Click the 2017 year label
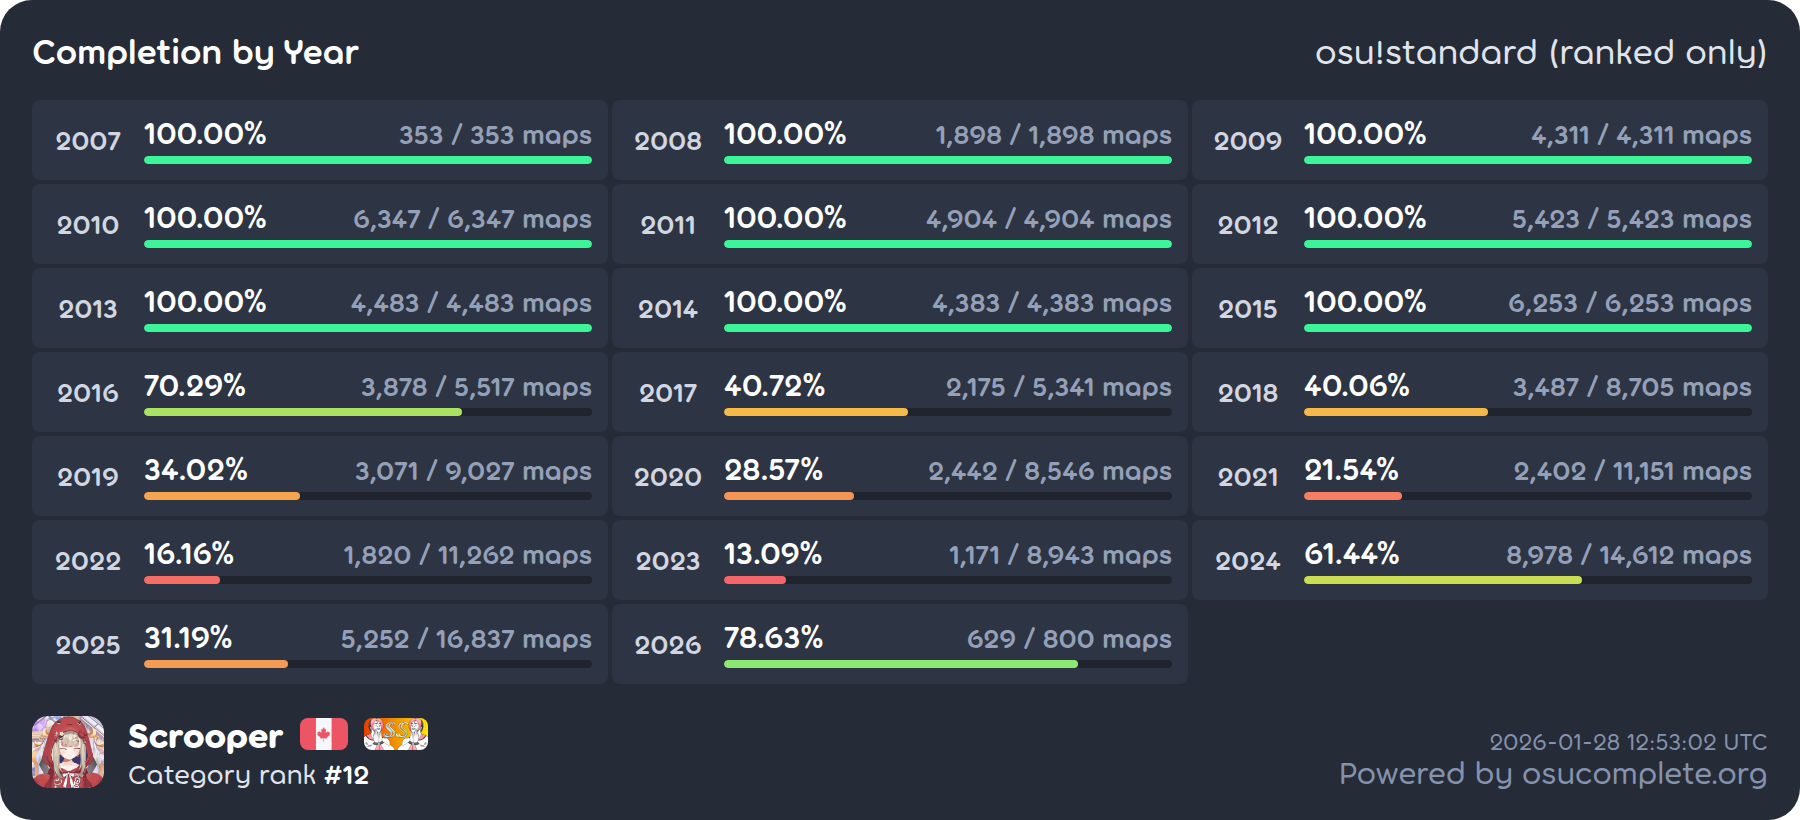This screenshot has width=1800, height=820. coord(668,393)
